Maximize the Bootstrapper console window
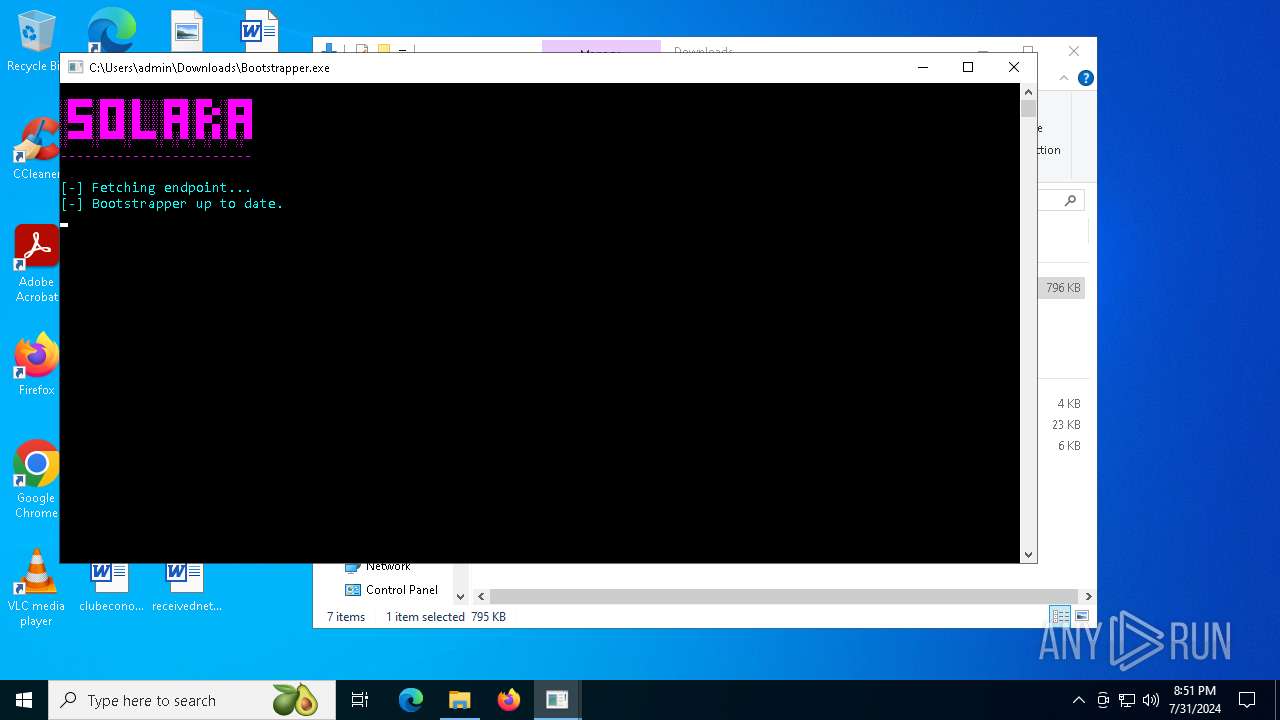The height and width of the screenshot is (720, 1280). [968, 67]
